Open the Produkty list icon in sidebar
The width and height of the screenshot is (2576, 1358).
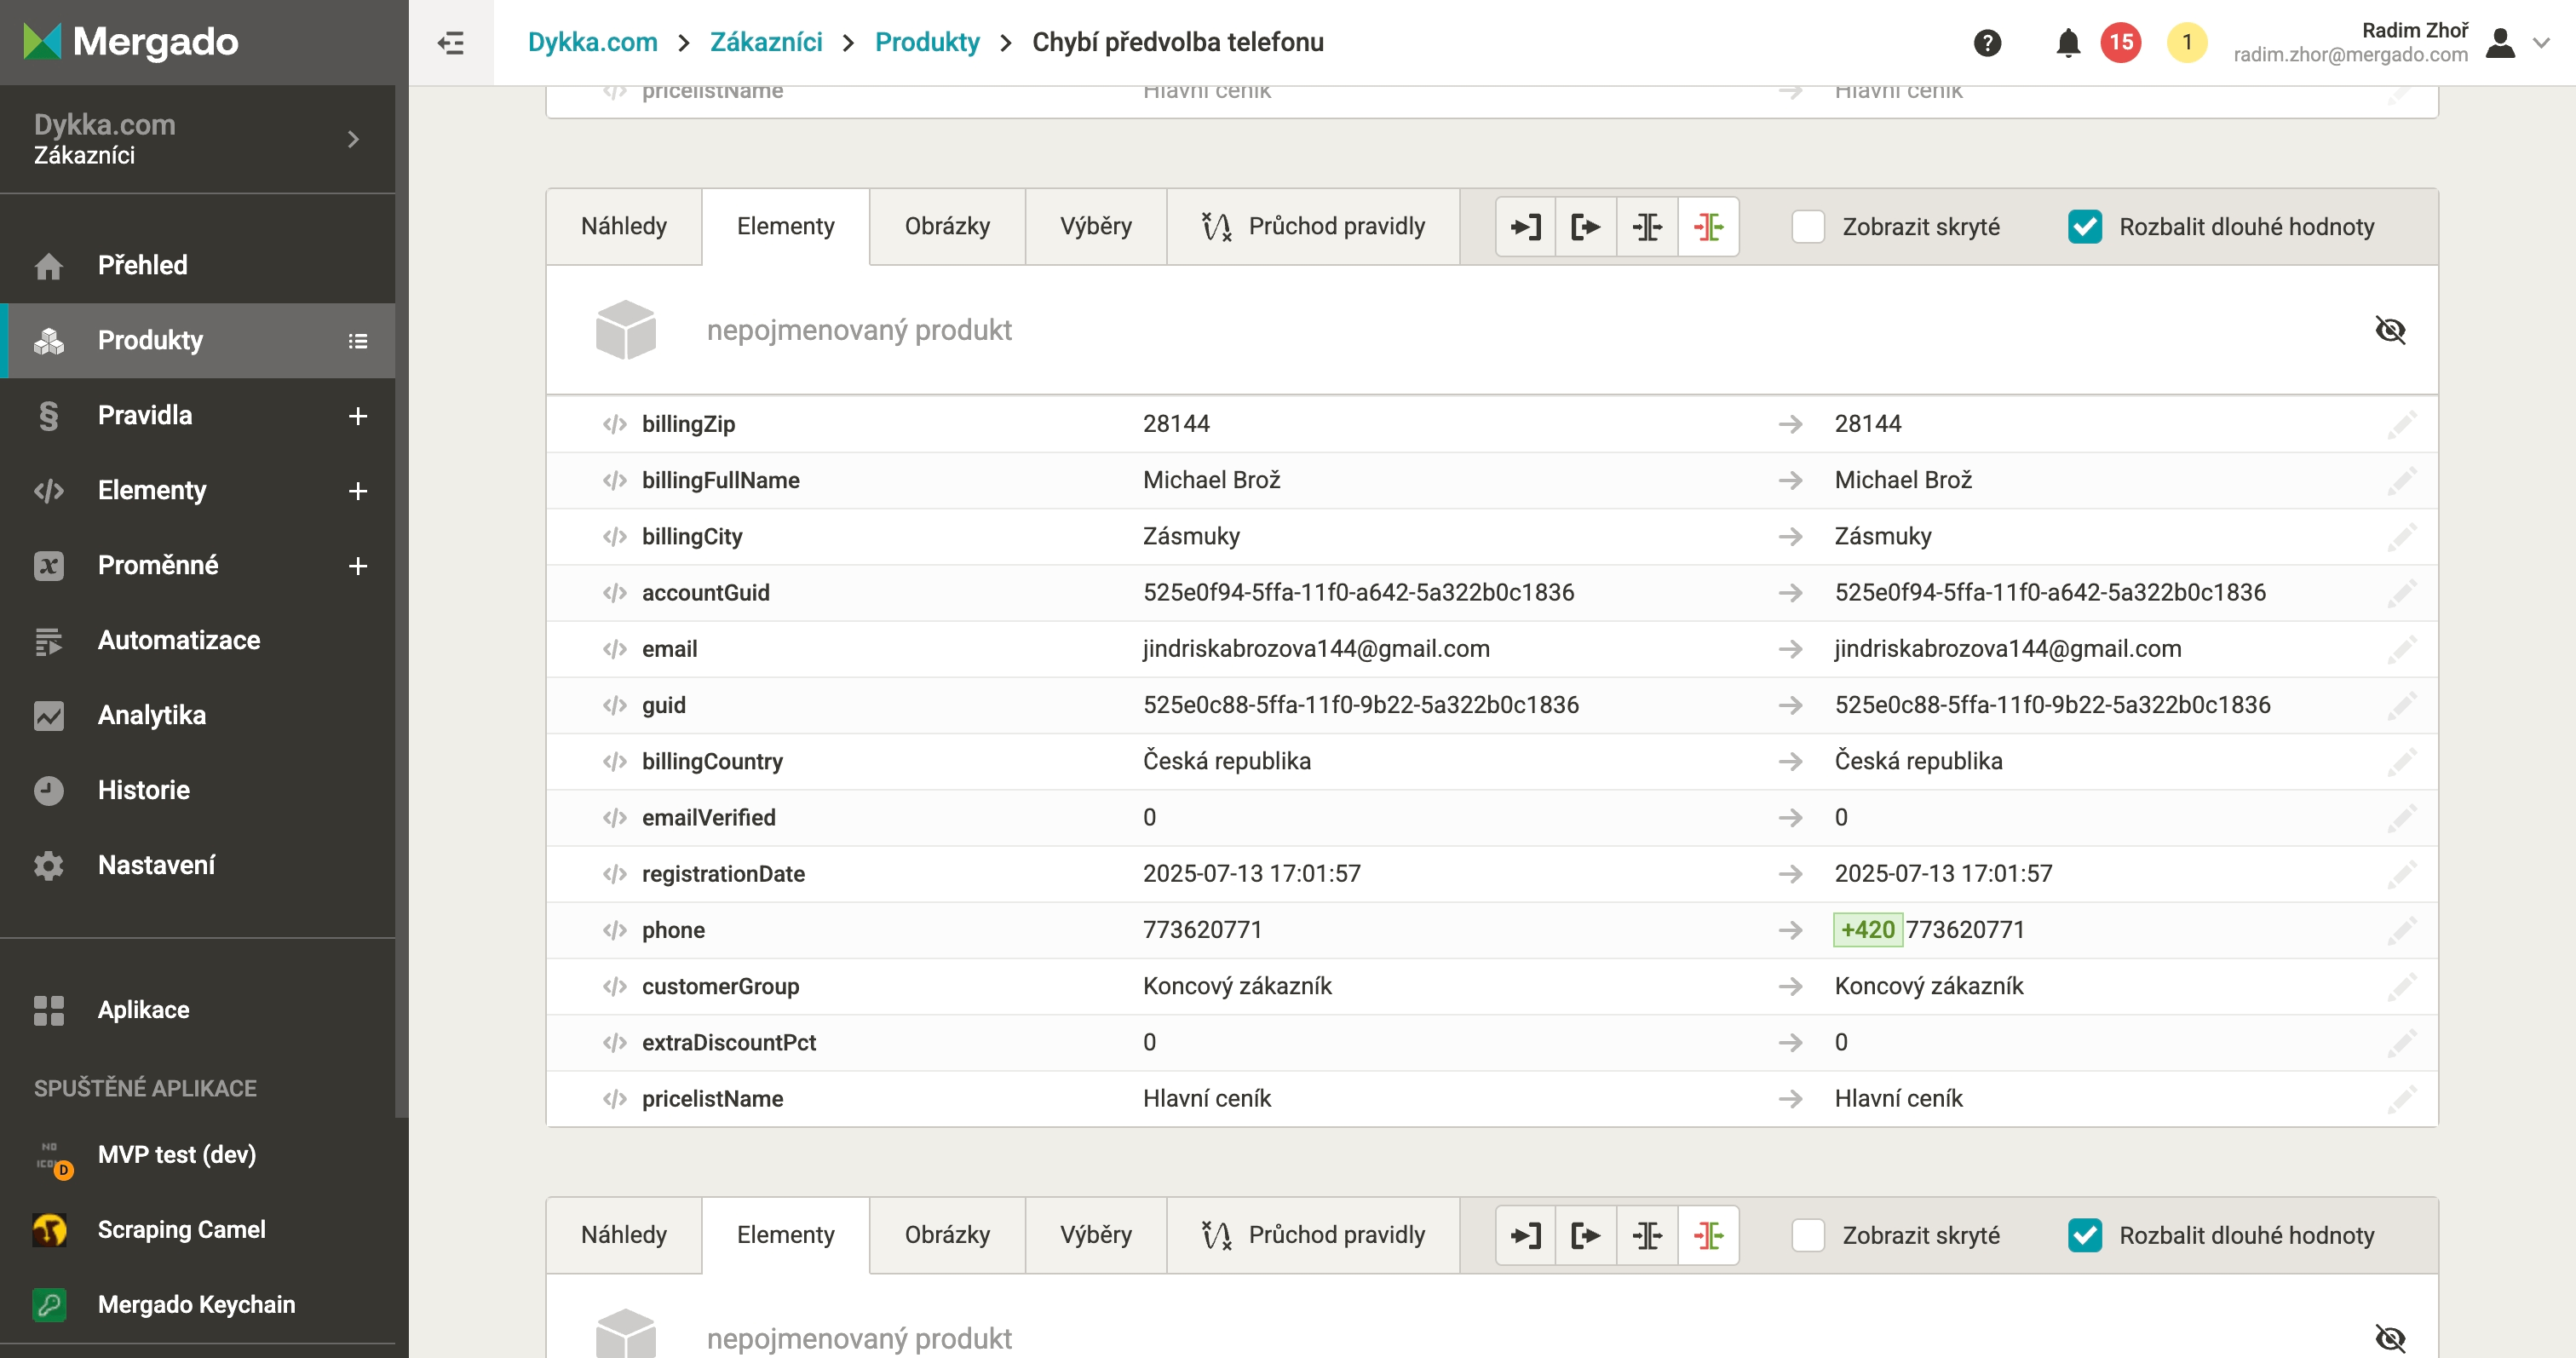tap(357, 341)
